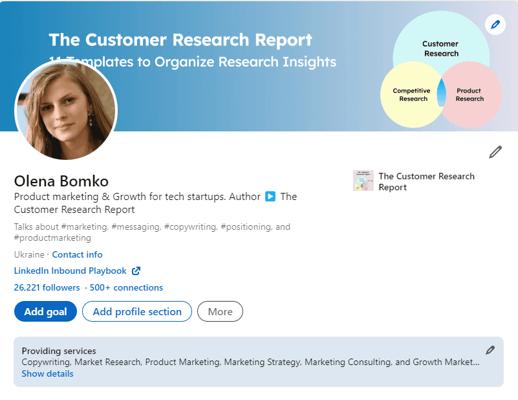Edit Providing services pencil icon
Screen dimensions: 518x400
490,350
